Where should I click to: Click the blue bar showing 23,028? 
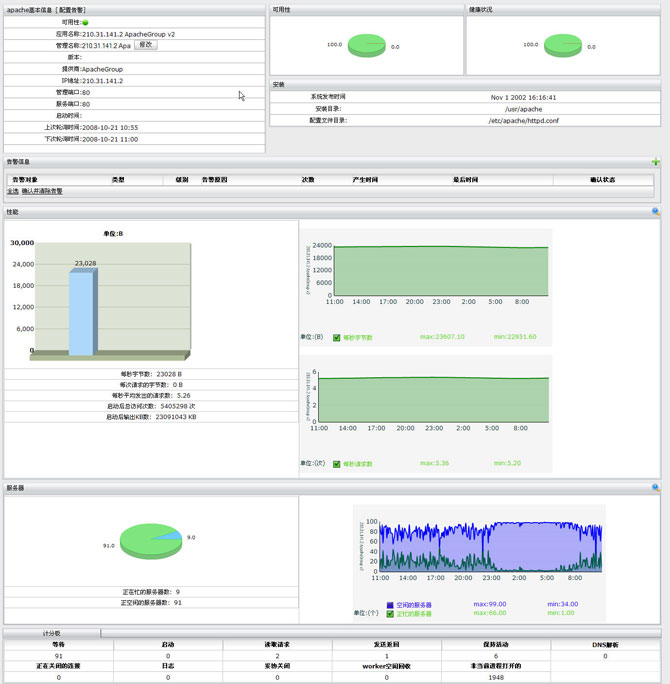[x=82, y=312]
